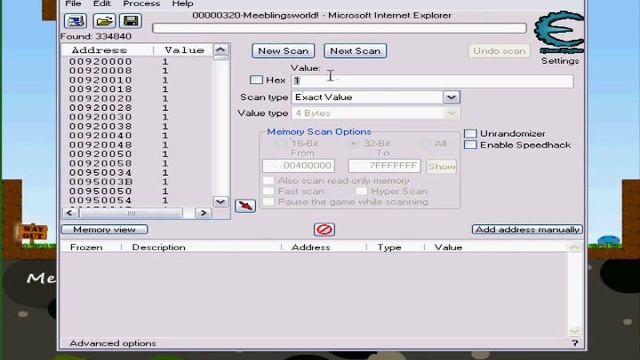640x360 pixels.
Task: Click the To address field 7FFFFFFF
Action: tap(384, 166)
